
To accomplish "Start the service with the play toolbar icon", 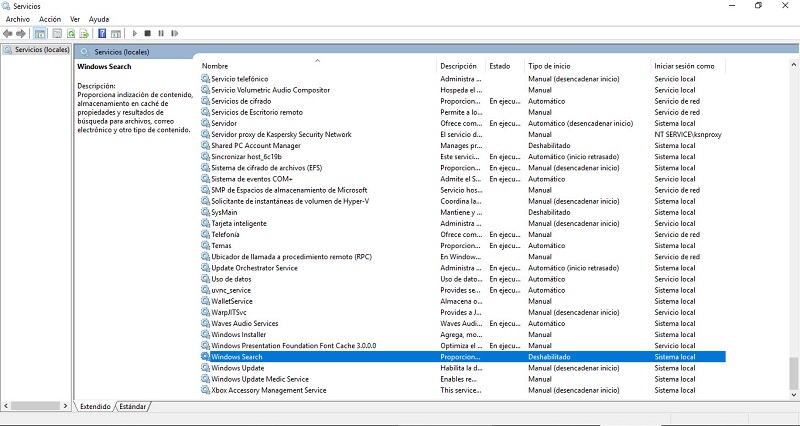I will [x=135, y=34].
